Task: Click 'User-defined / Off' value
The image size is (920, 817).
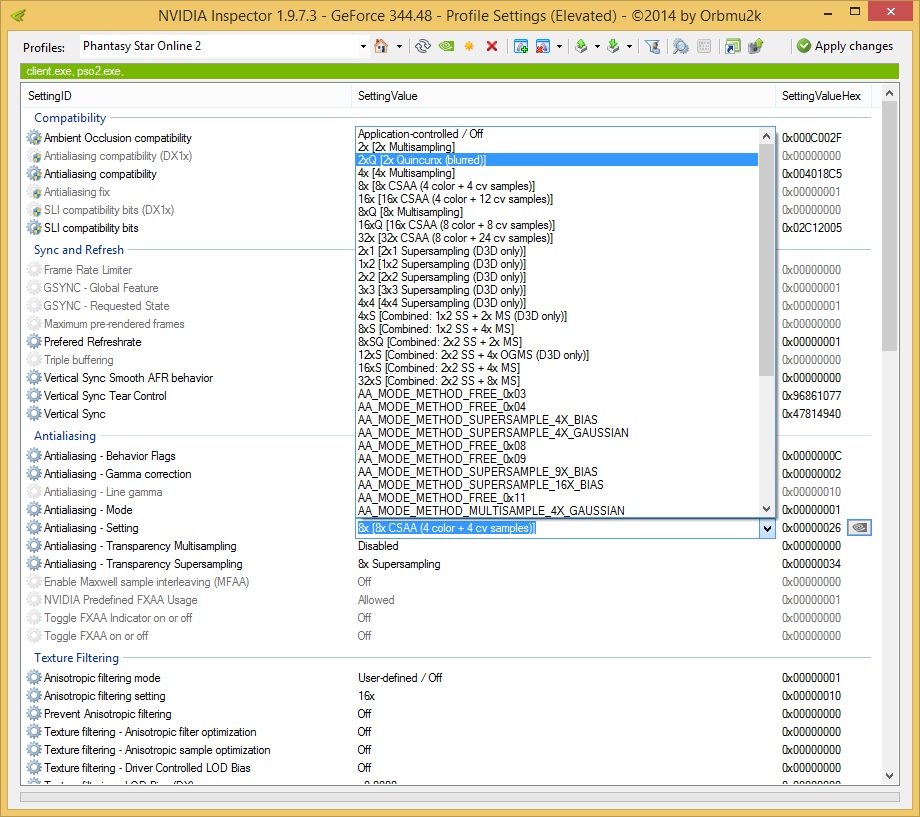Action: [400, 678]
